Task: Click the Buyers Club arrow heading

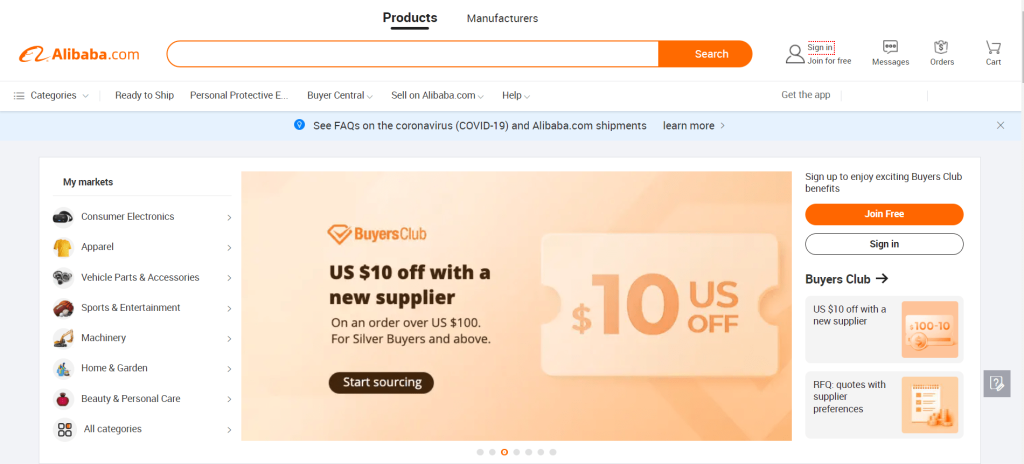Action: click(x=846, y=279)
